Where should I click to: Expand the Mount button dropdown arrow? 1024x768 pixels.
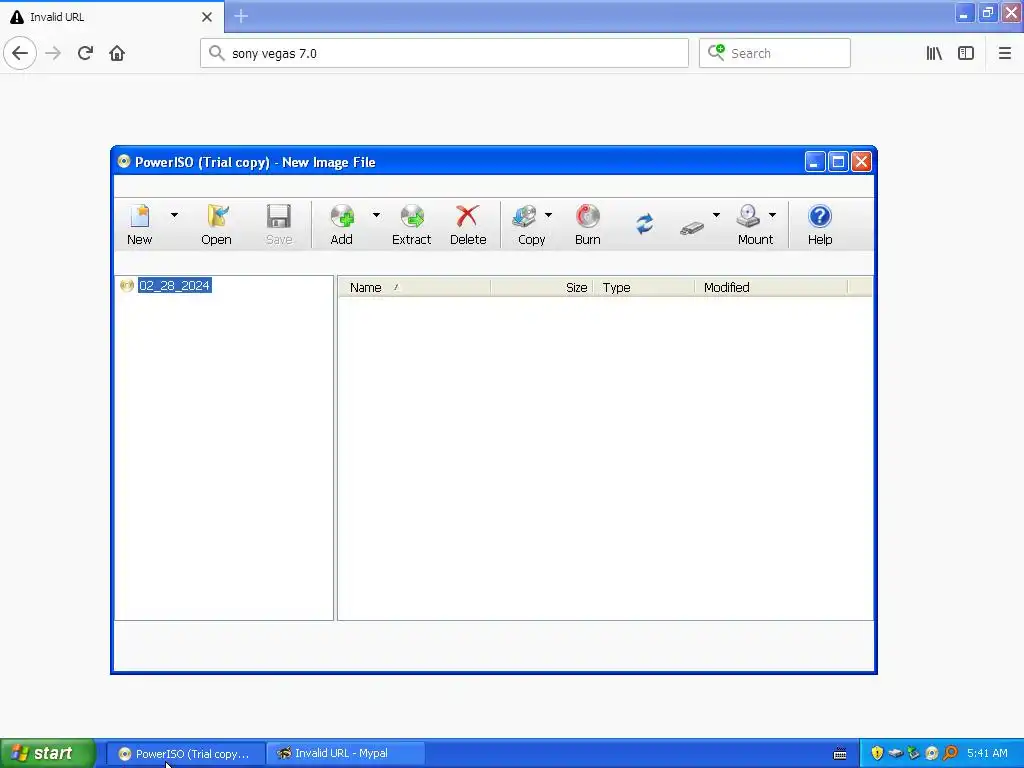pyautogui.click(x=773, y=215)
